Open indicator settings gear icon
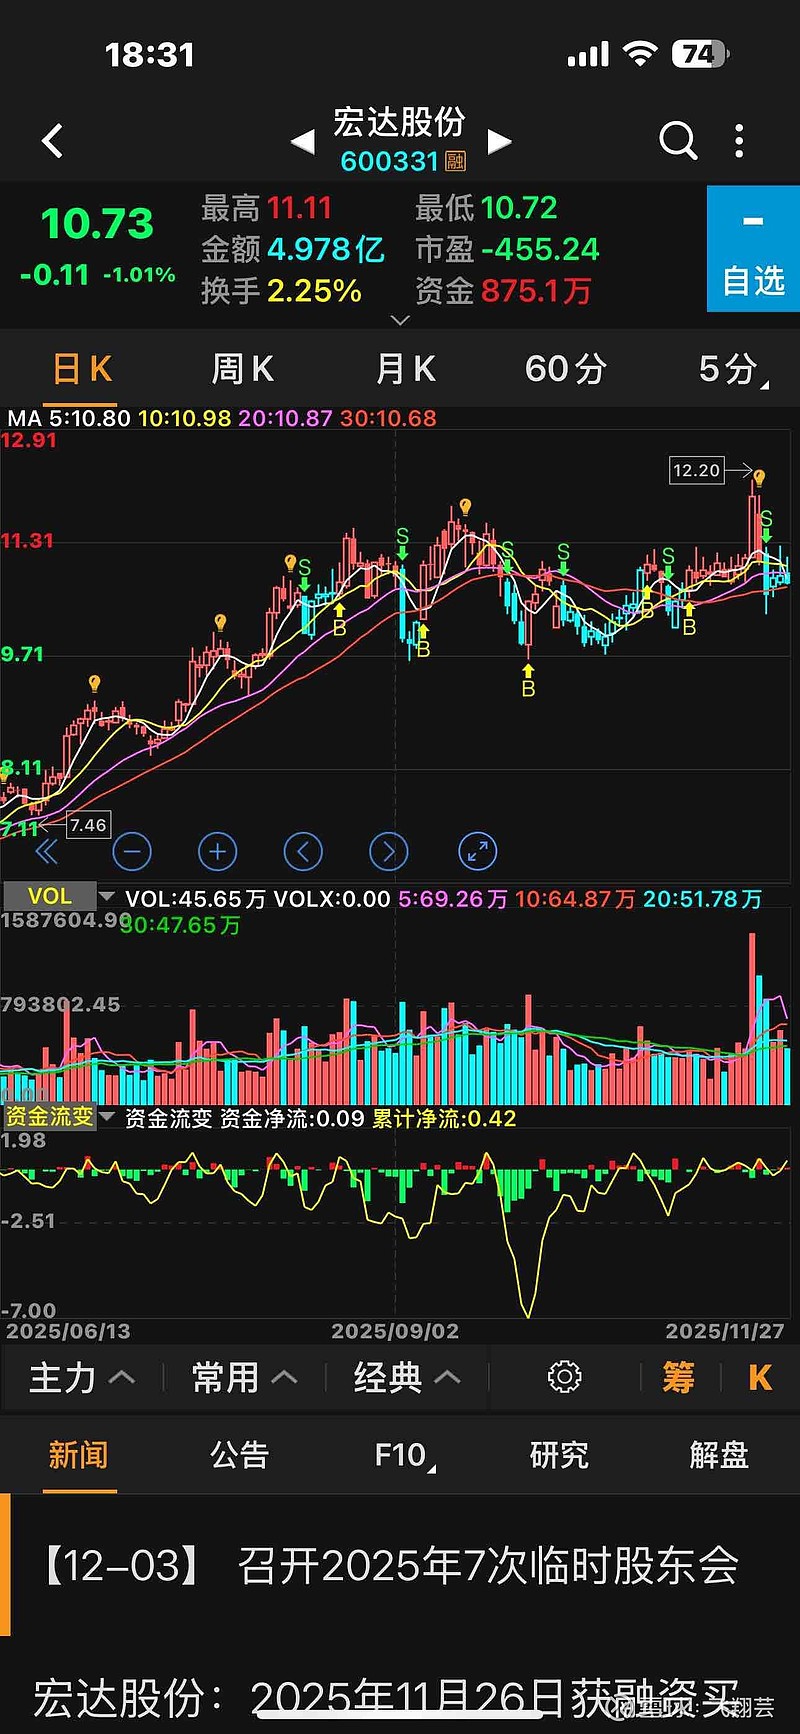This screenshot has height=1734, width=800. [x=564, y=1377]
